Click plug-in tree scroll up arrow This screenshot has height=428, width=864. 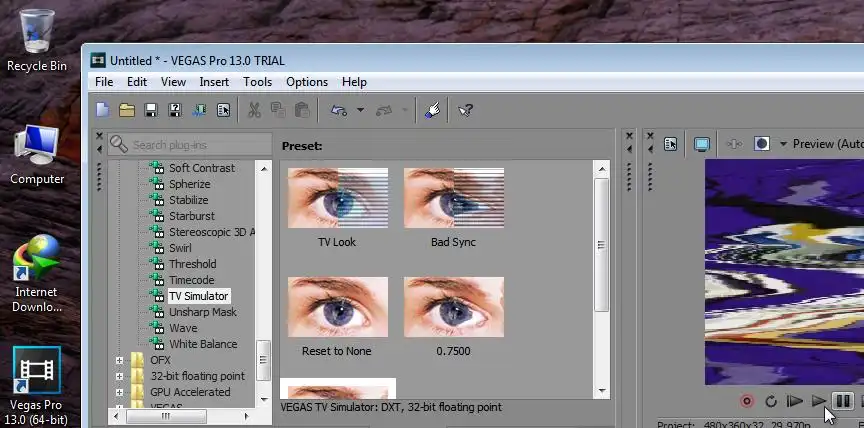click(x=263, y=169)
